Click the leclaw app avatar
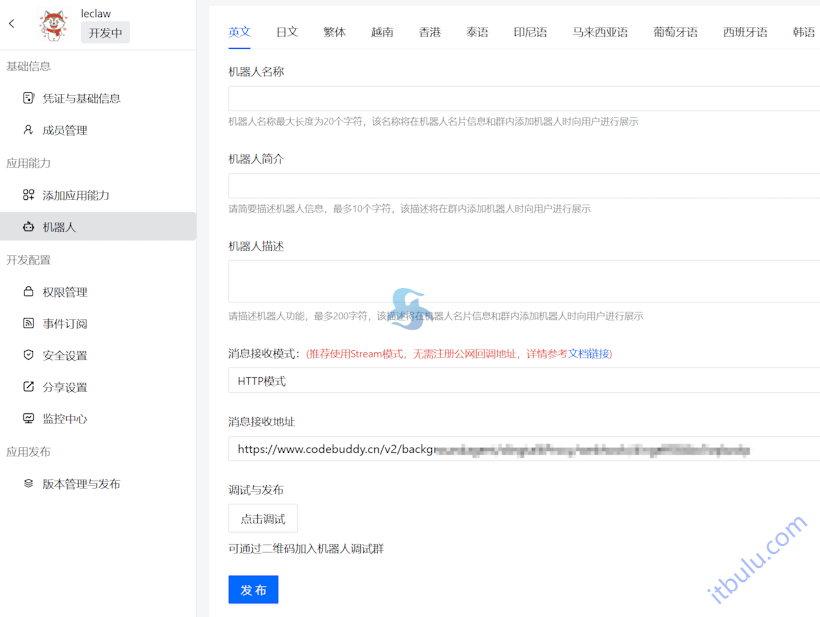Image resolution: width=820 pixels, height=617 pixels. click(x=53, y=24)
